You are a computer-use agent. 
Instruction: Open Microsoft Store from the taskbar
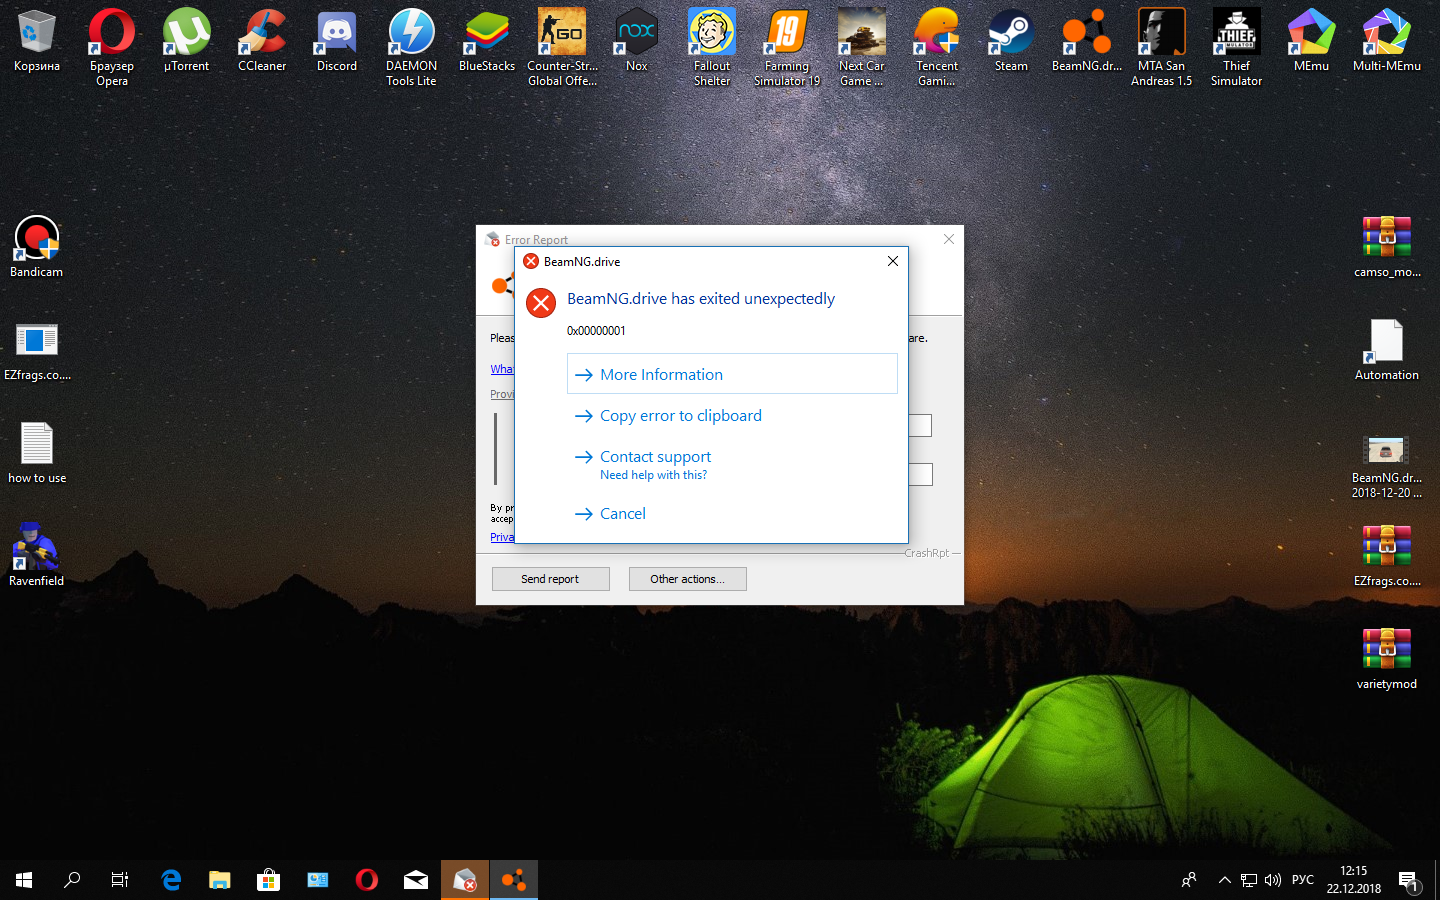pos(269,880)
